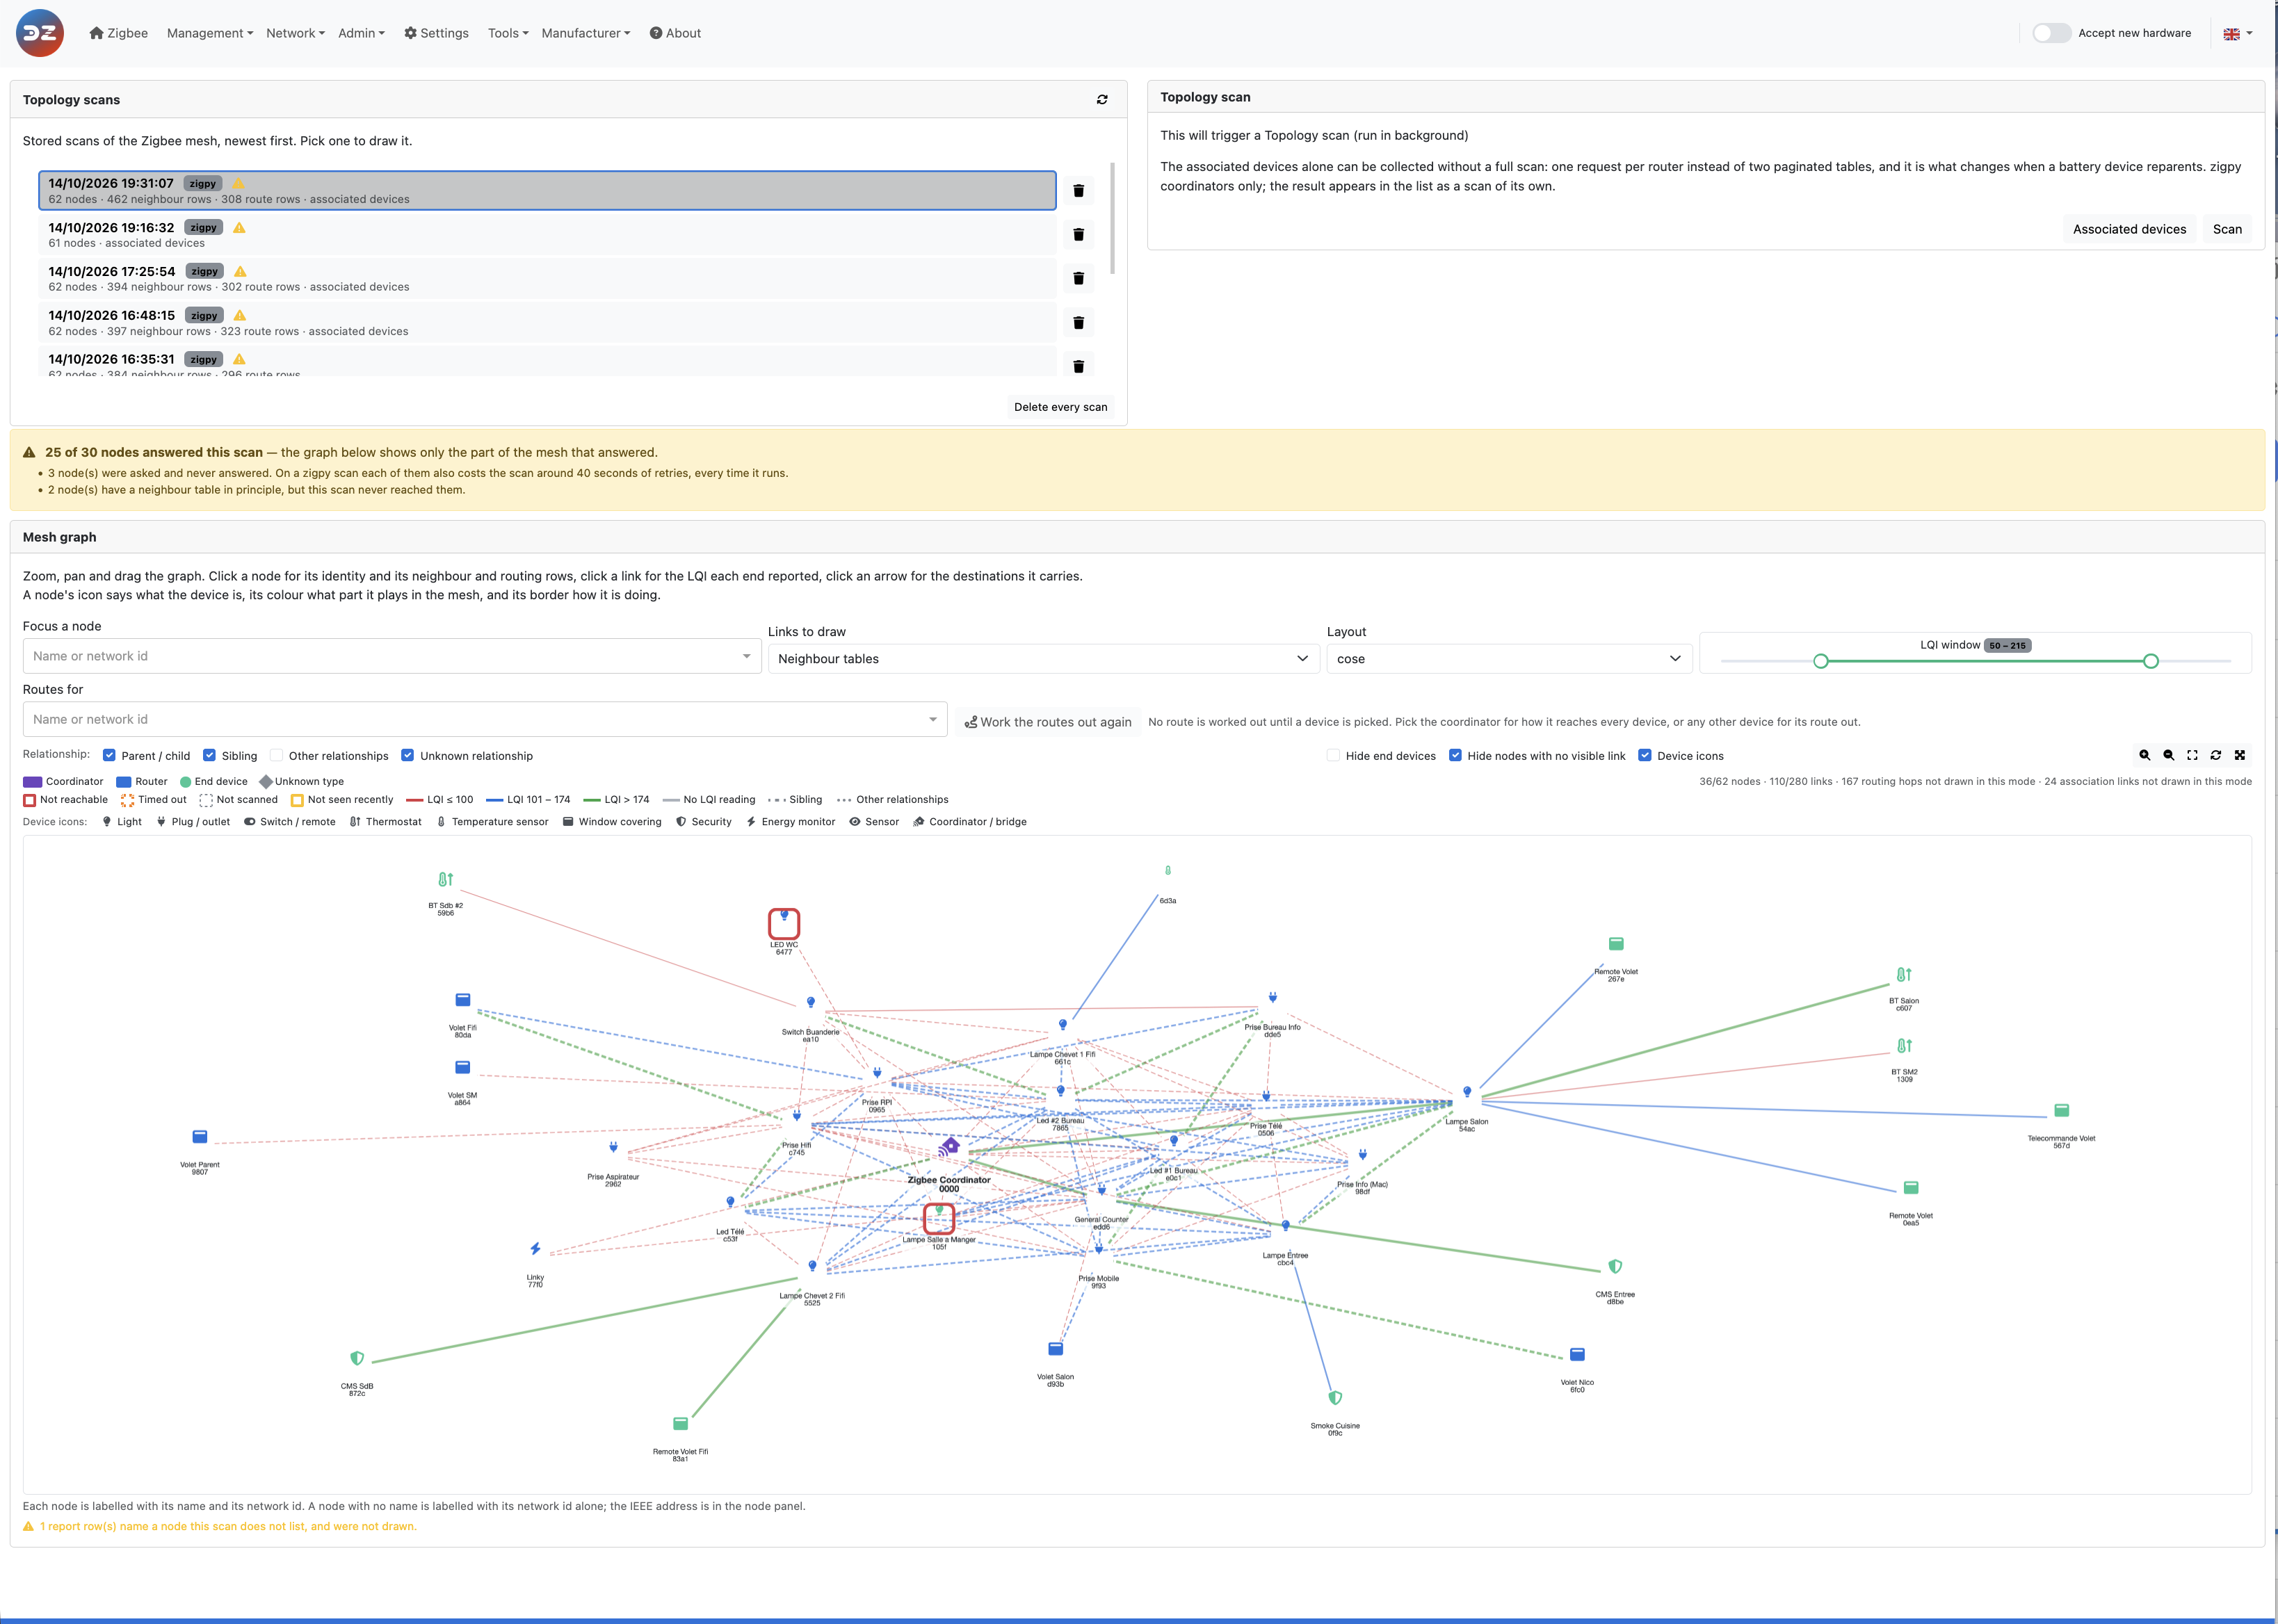Refresh the Topology scans list
The height and width of the screenshot is (1624, 2278).
(1102, 99)
